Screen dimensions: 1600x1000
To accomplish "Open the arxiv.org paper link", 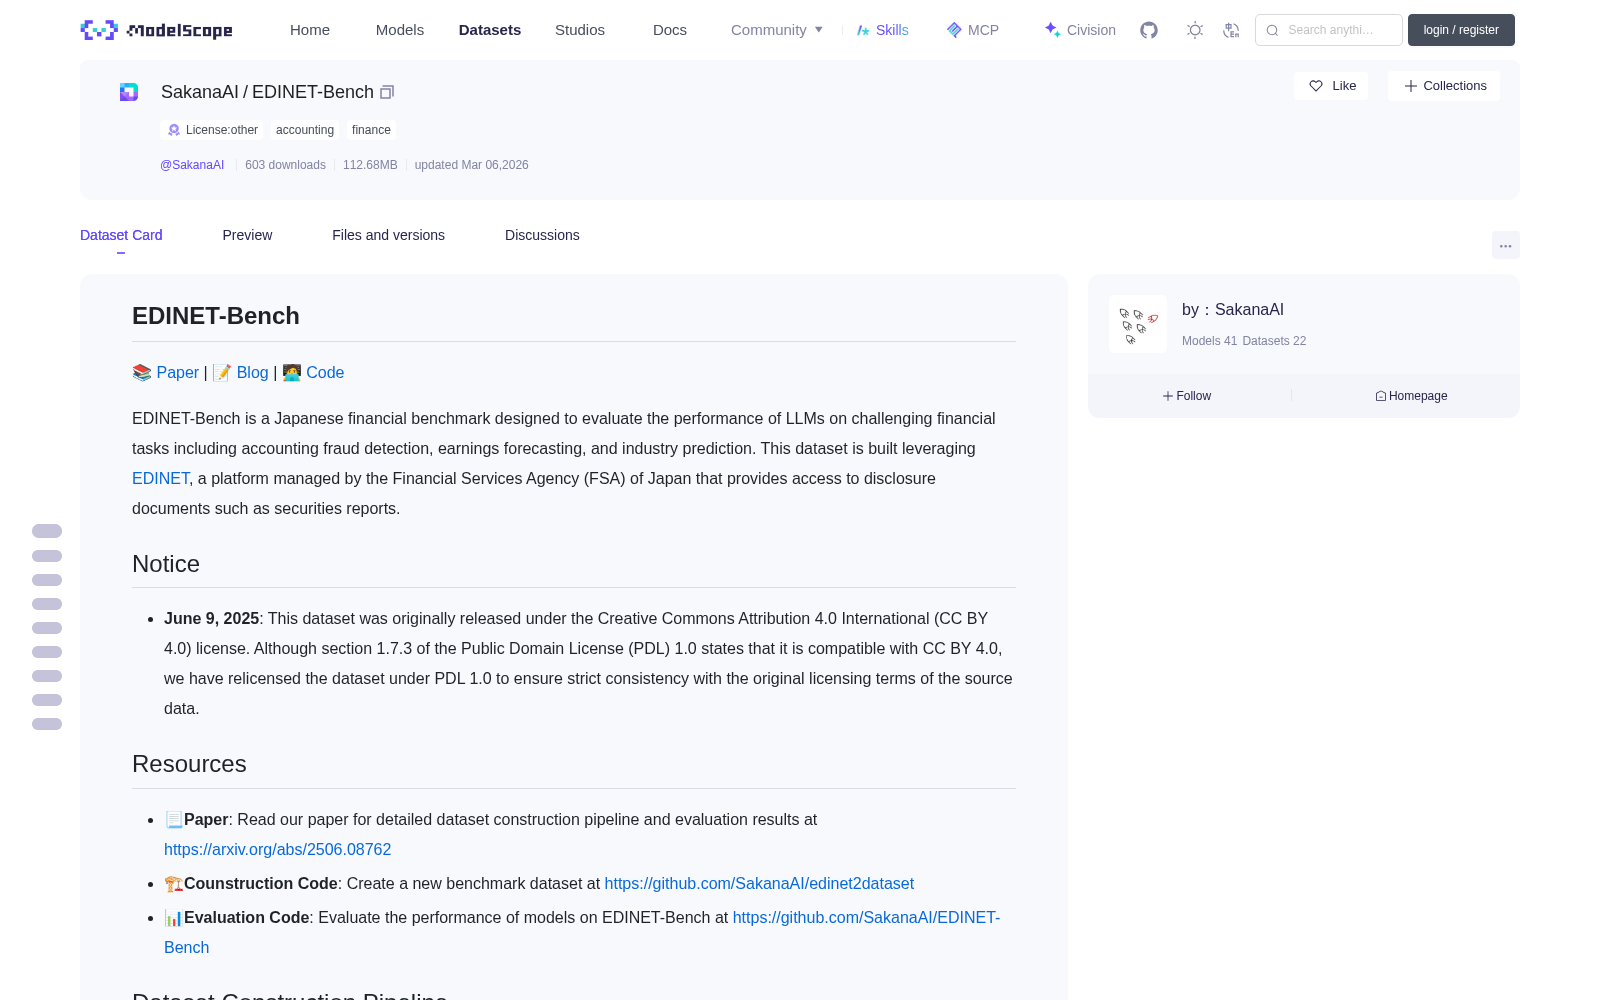I will [277, 849].
